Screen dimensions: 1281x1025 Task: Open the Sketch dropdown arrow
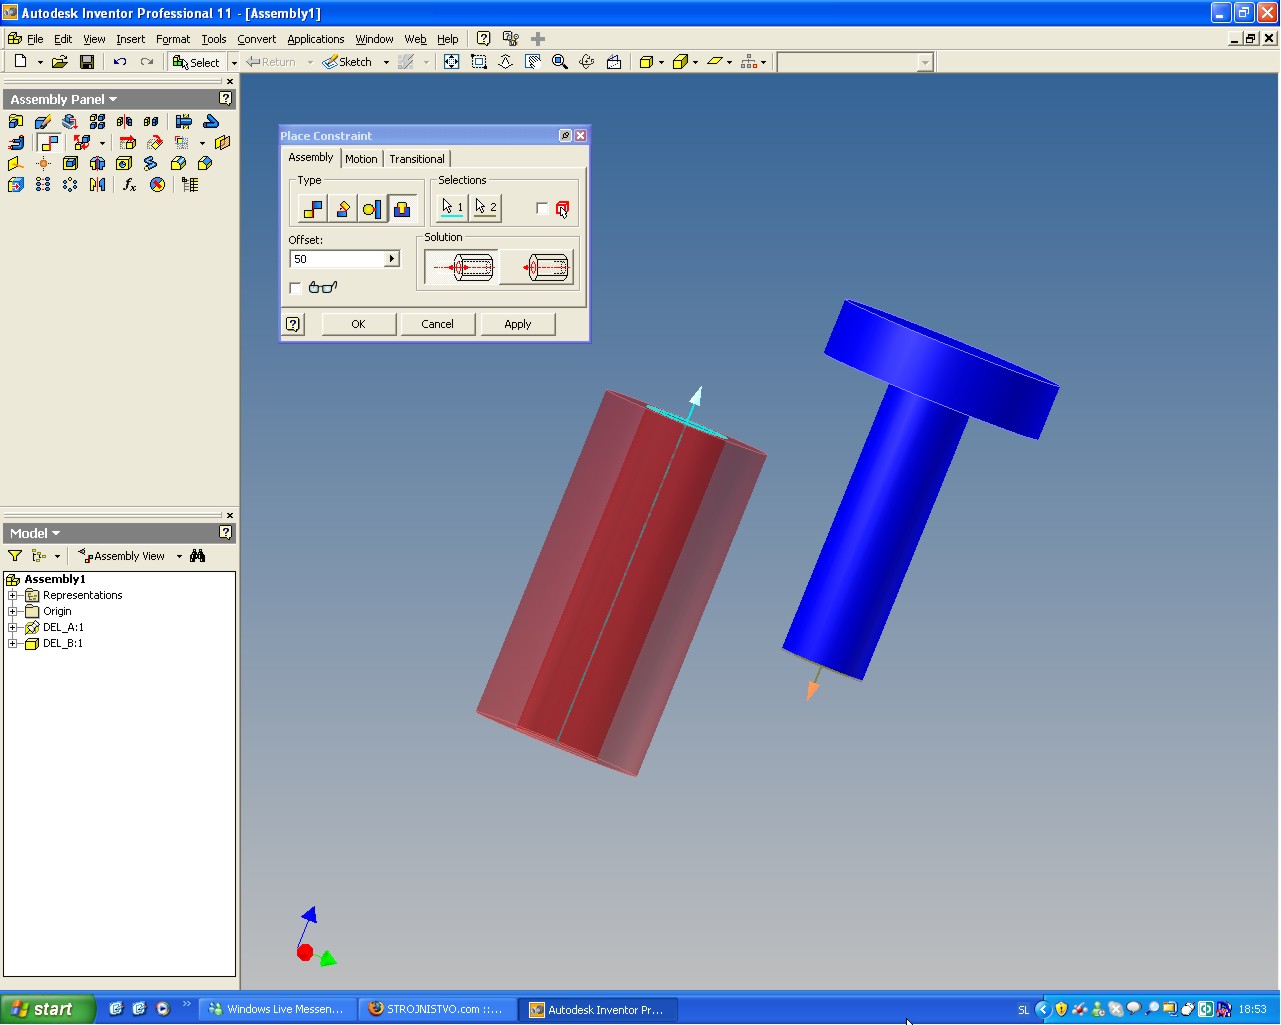[x=386, y=62]
